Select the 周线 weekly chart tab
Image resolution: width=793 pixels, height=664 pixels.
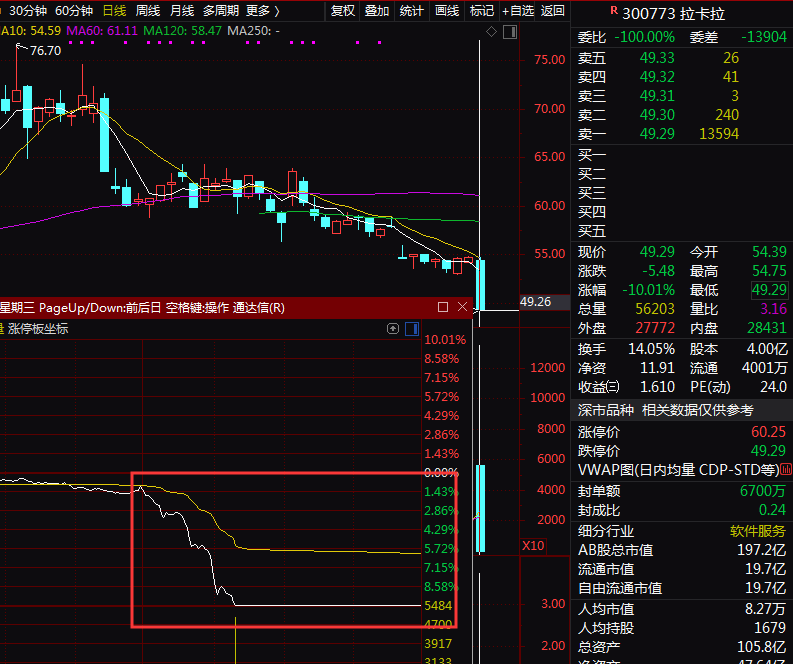click(147, 11)
